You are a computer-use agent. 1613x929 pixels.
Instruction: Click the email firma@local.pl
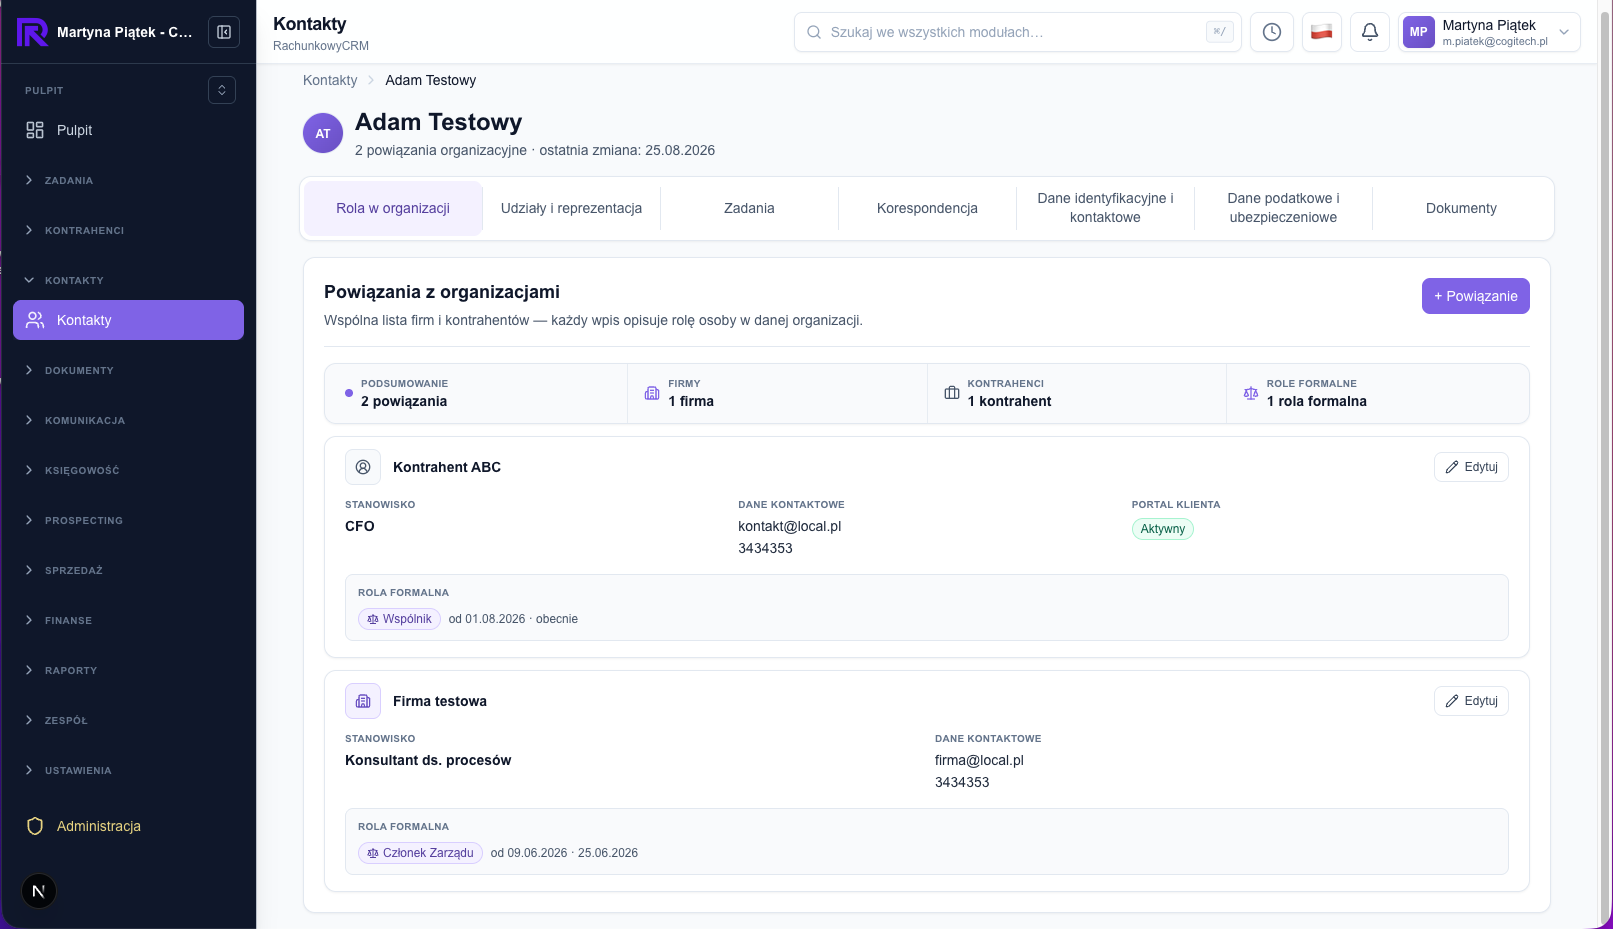tap(979, 760)
